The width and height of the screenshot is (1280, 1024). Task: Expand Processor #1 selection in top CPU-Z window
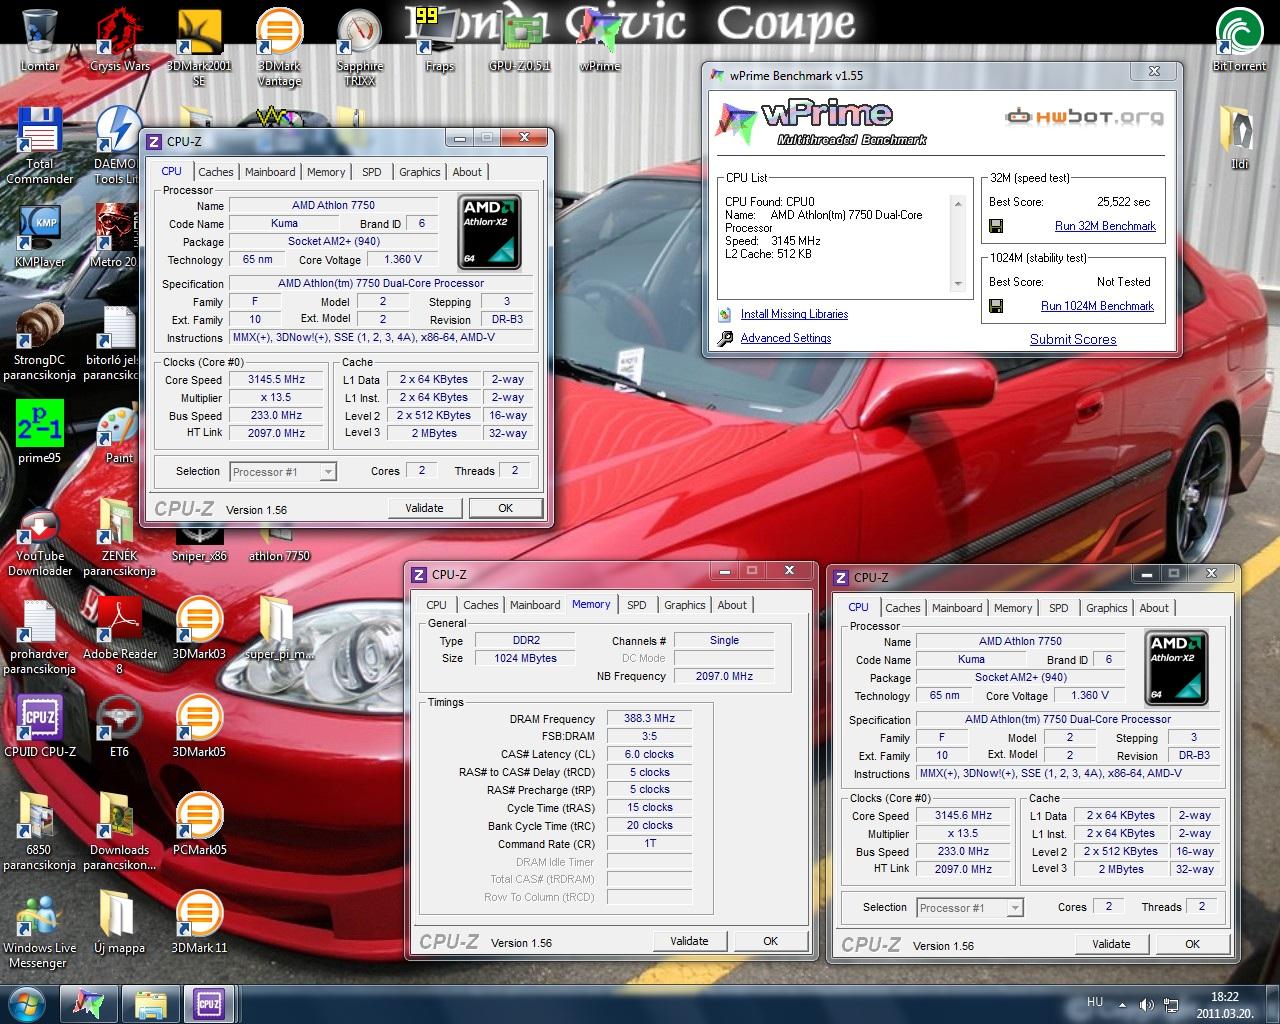click(327, 472)
